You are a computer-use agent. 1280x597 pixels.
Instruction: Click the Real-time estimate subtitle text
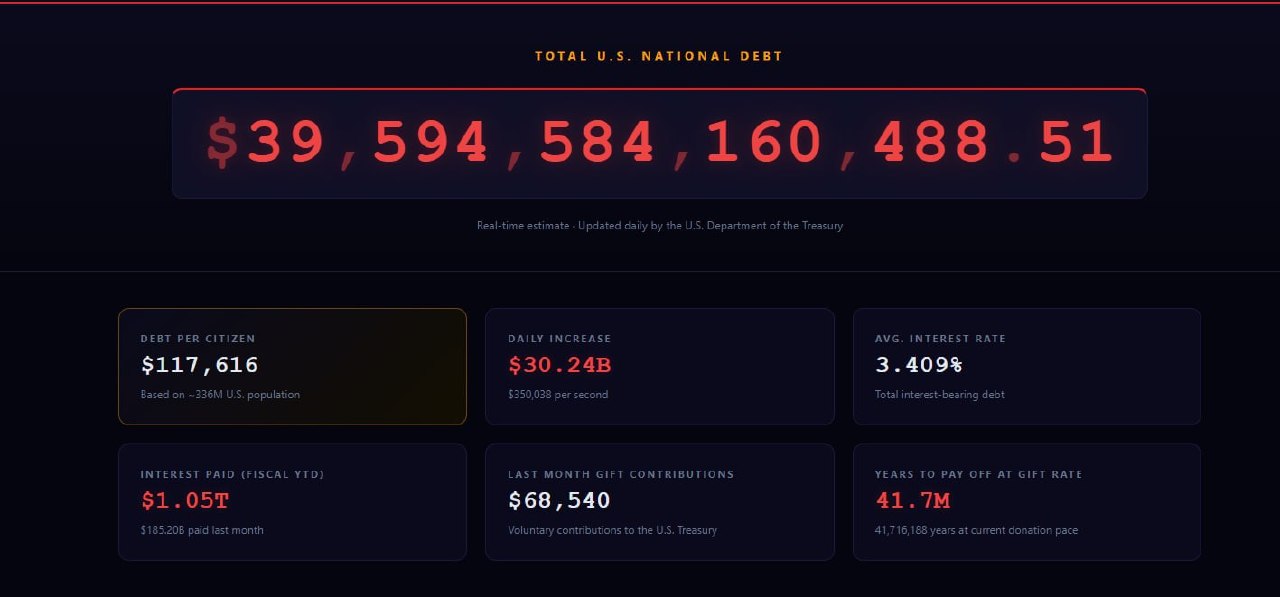pyautogui.click(x=659, y=225)
